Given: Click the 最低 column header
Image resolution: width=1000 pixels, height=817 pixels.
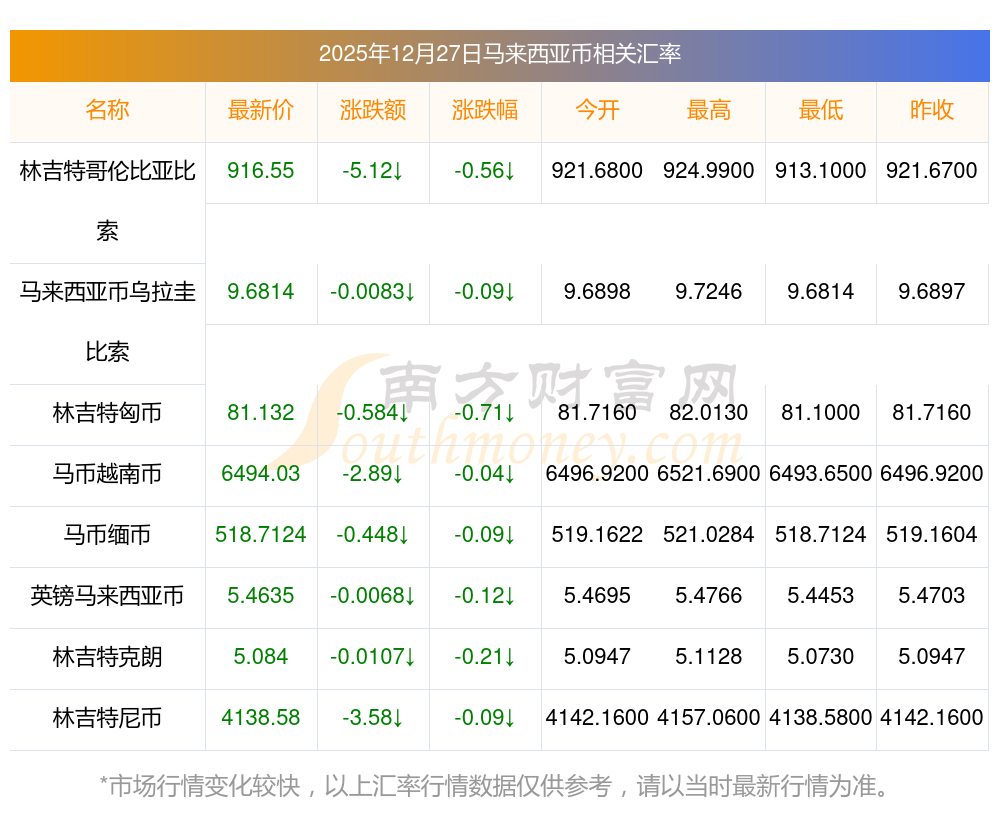Looking at the screenshot, I should [x=821, y=110].
